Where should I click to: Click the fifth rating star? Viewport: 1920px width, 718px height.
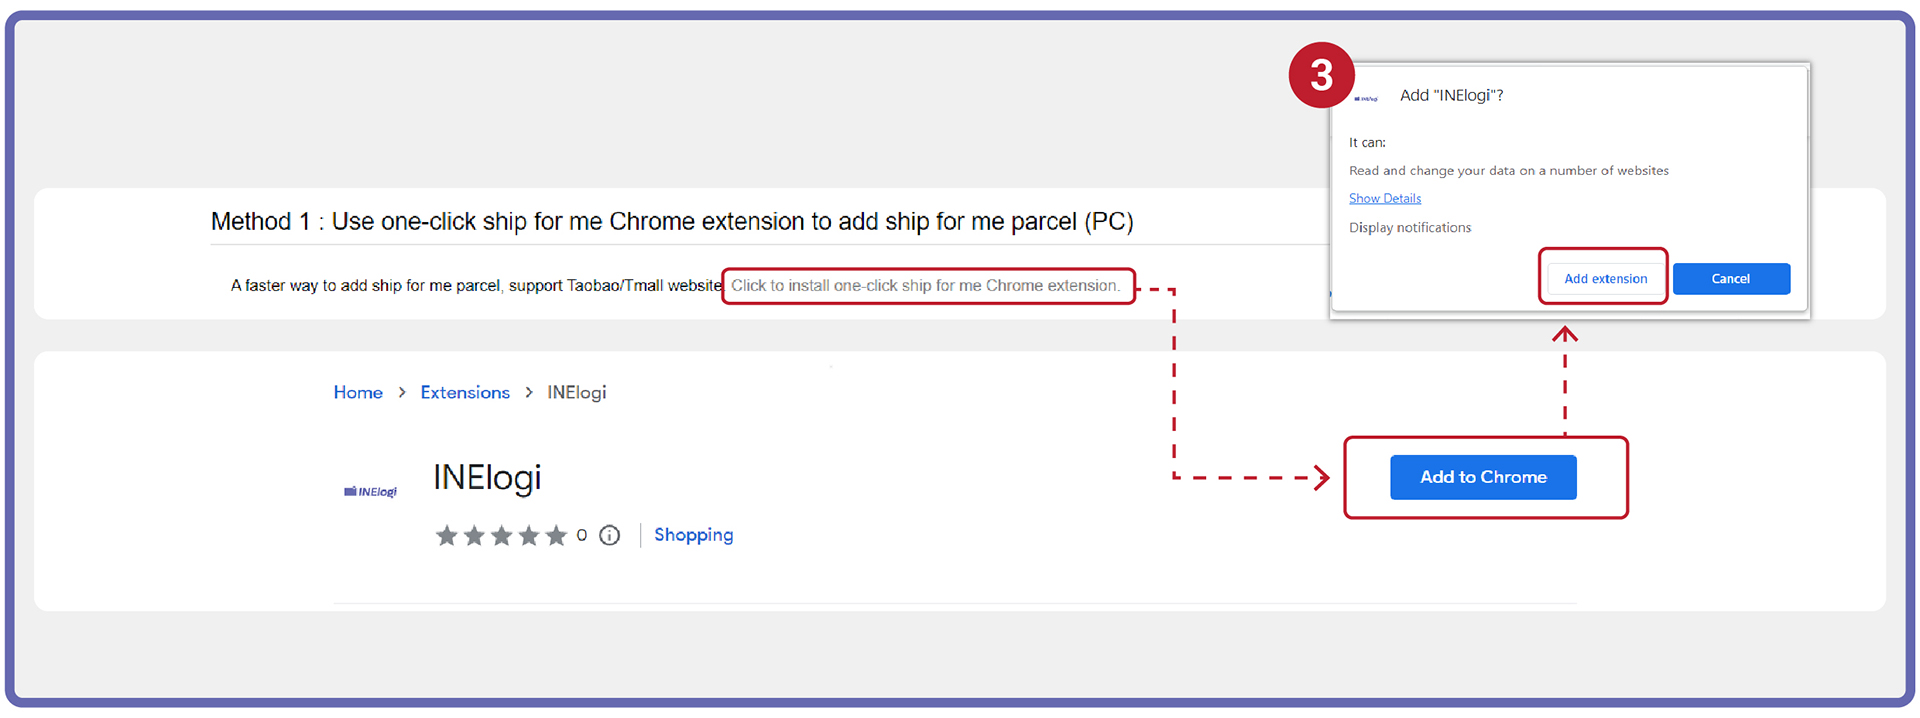[x=556, y=536]
